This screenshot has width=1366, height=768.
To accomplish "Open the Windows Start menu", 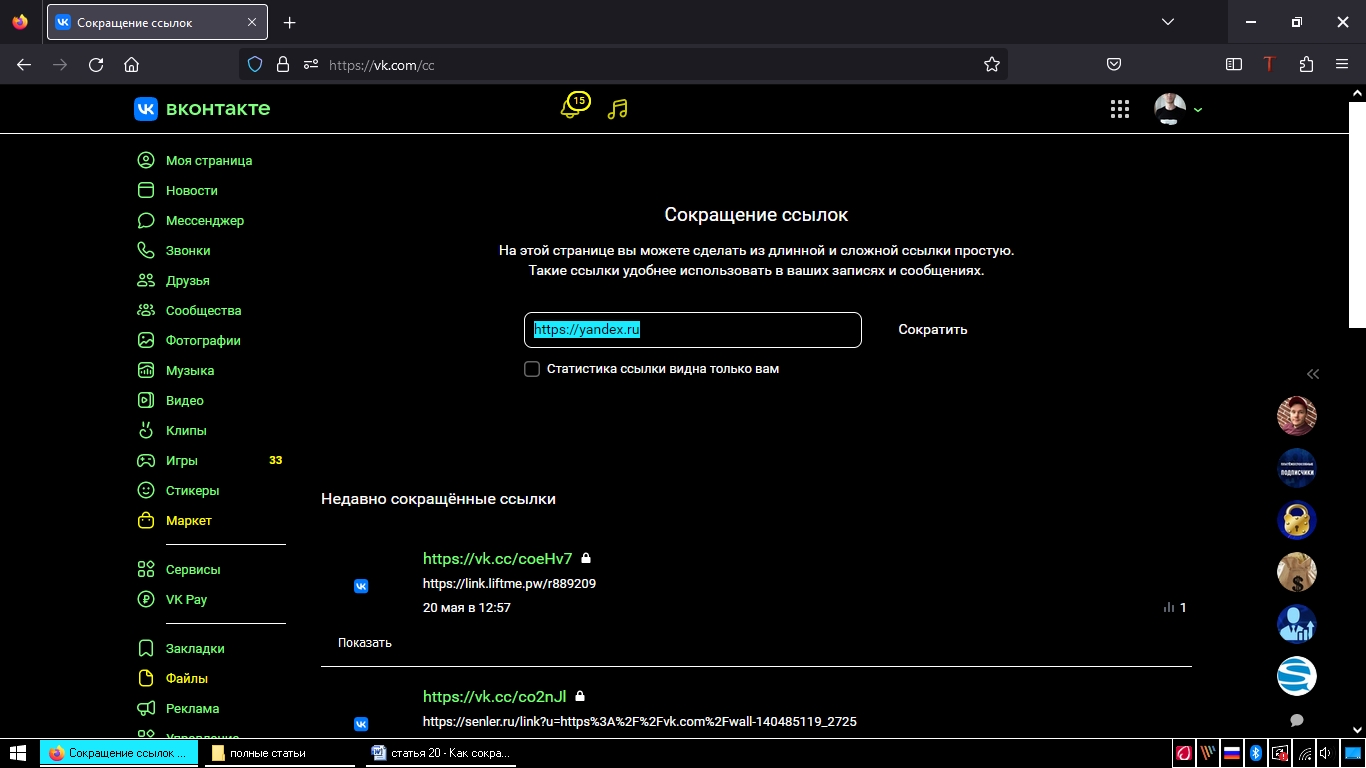I will 18,753.
